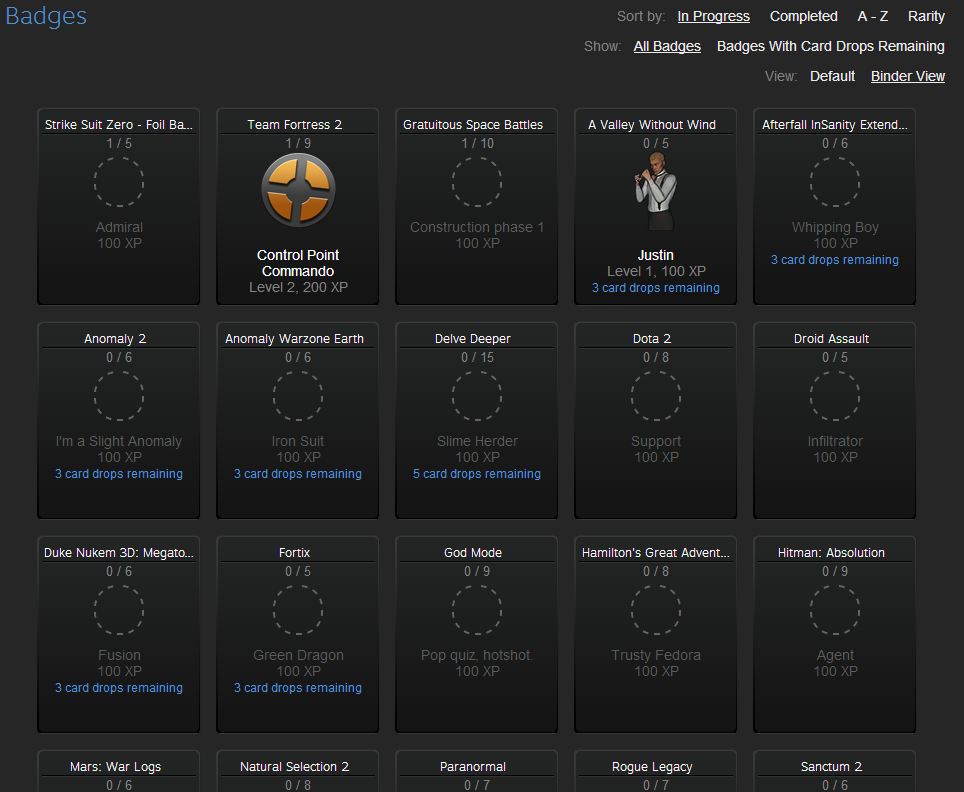Click the Construction phase 1 badge name
Image resolution: width=964 pixels, height=792 pixels.
(x=477, y=228)
